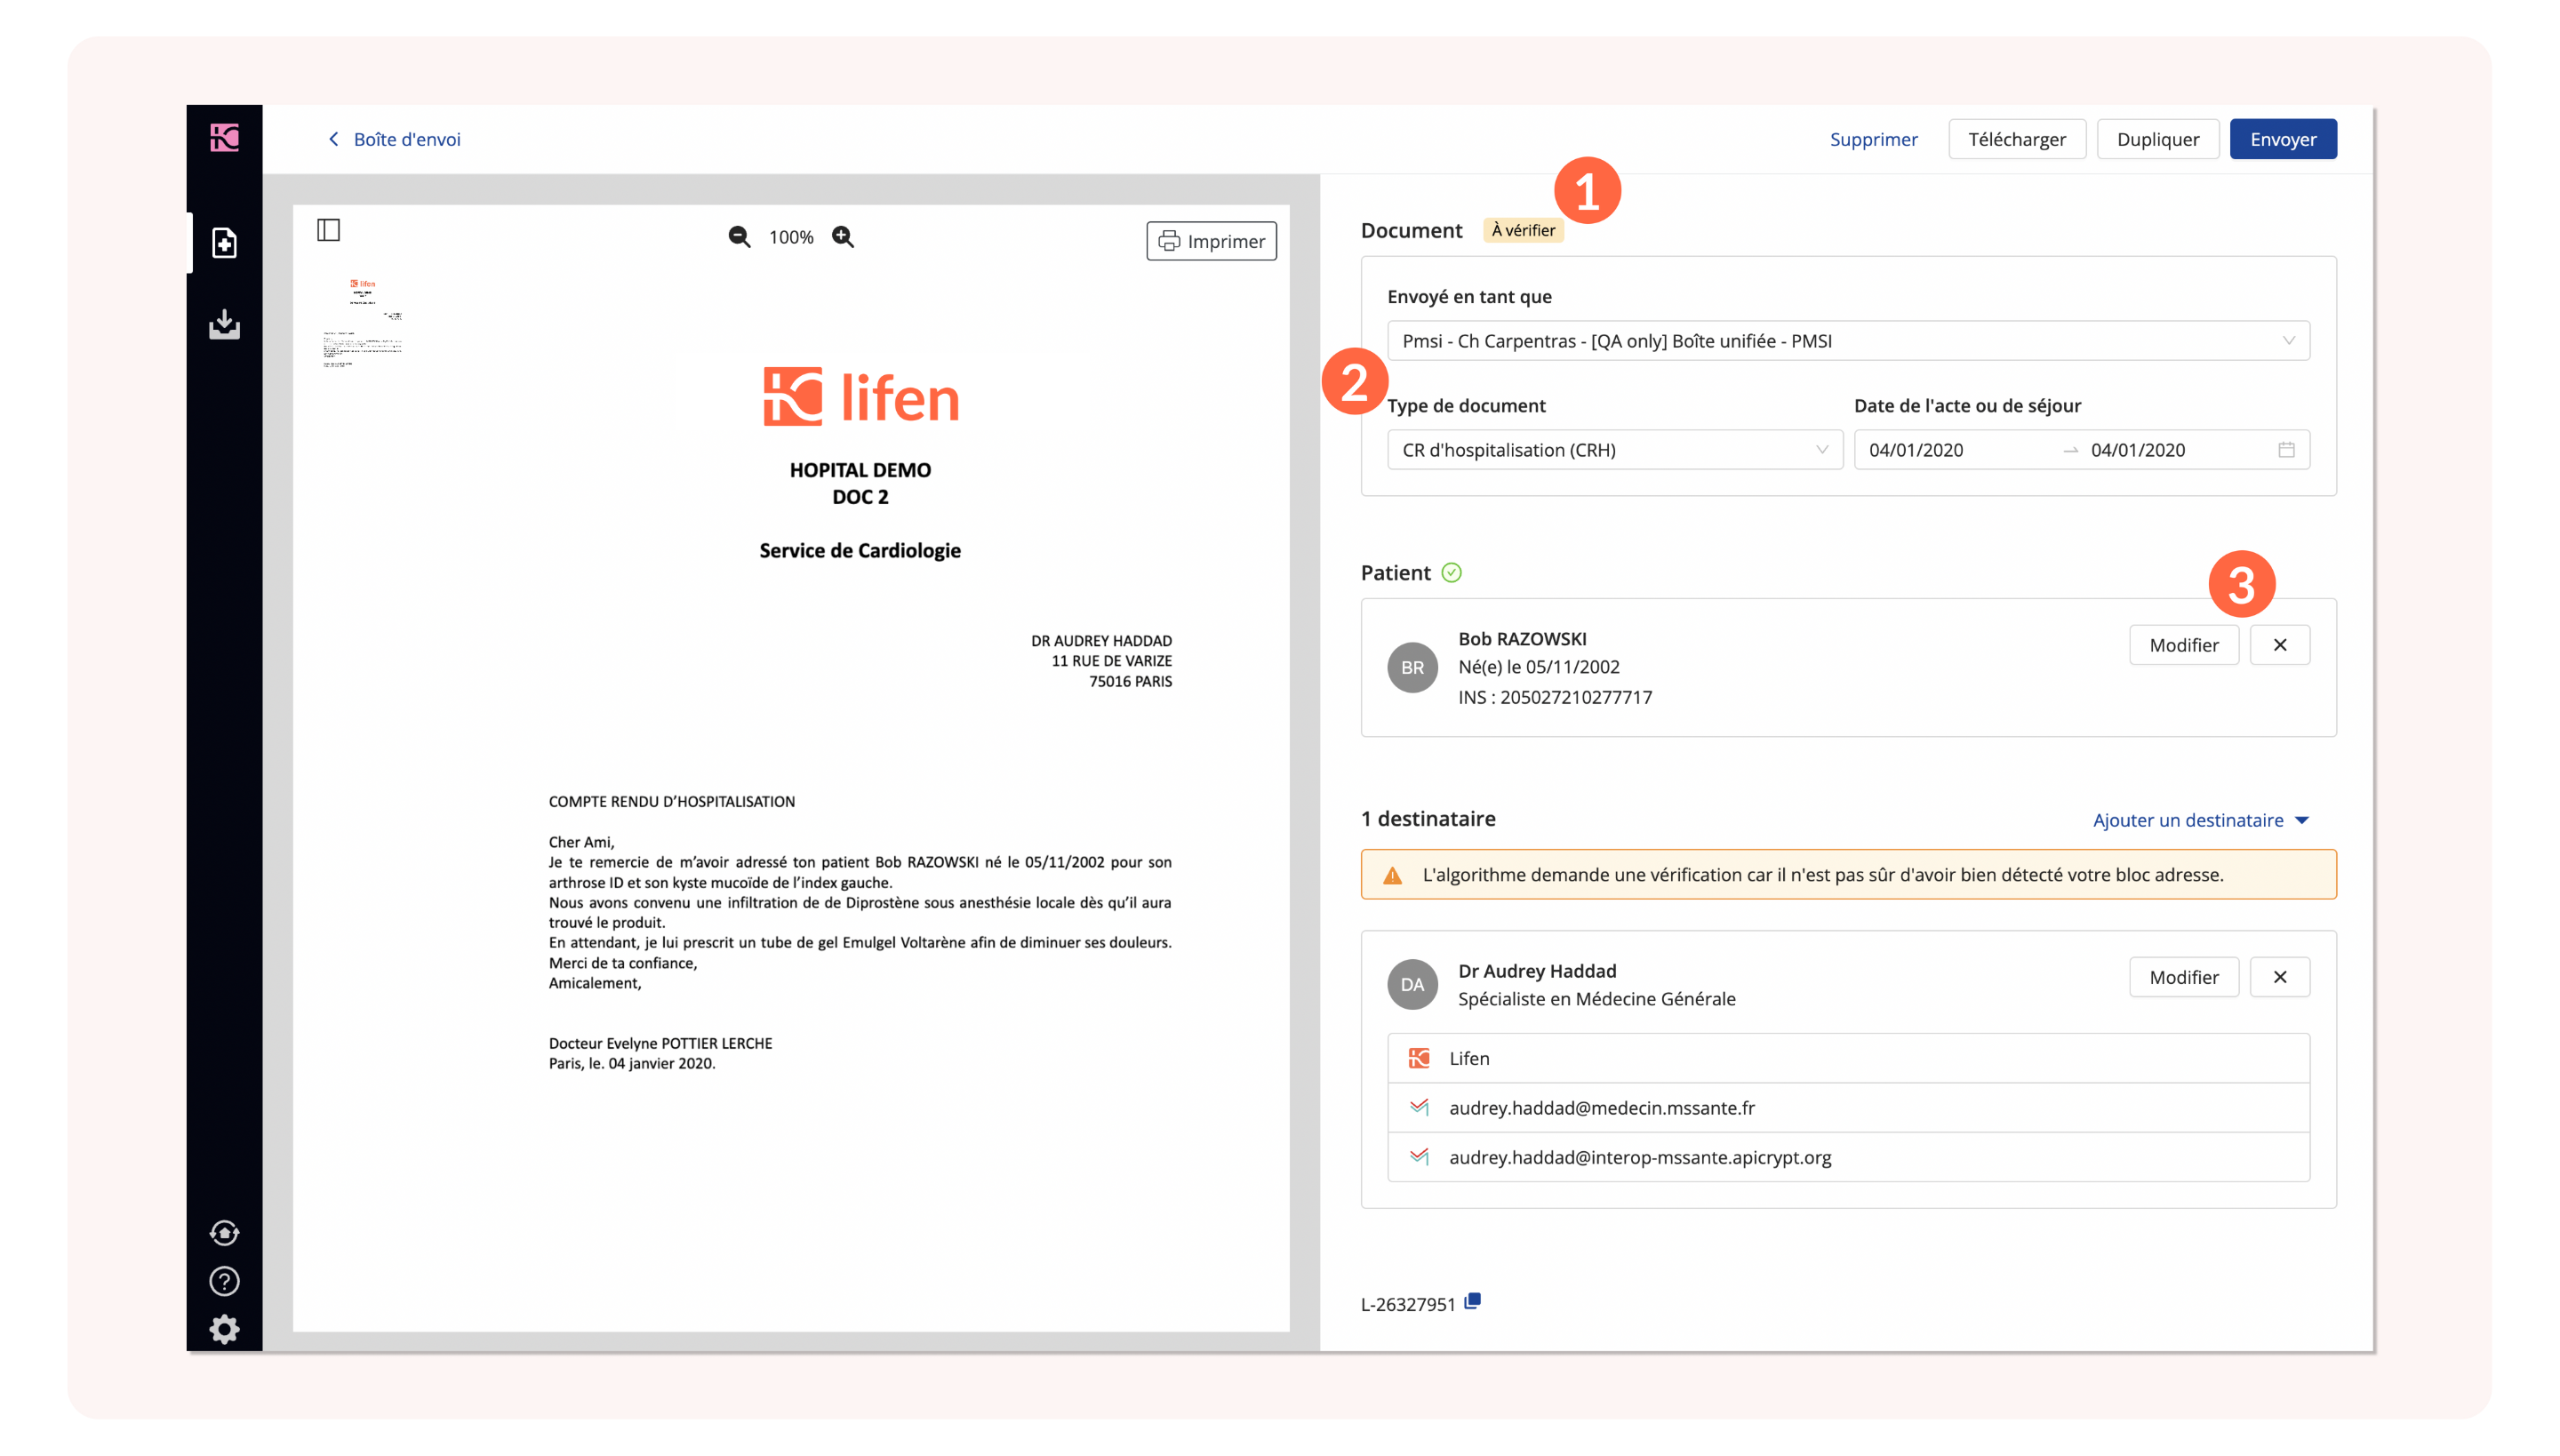Click the end date 04/01/2020 field
This screenshot has width=2560, height=1456.
2137,450
